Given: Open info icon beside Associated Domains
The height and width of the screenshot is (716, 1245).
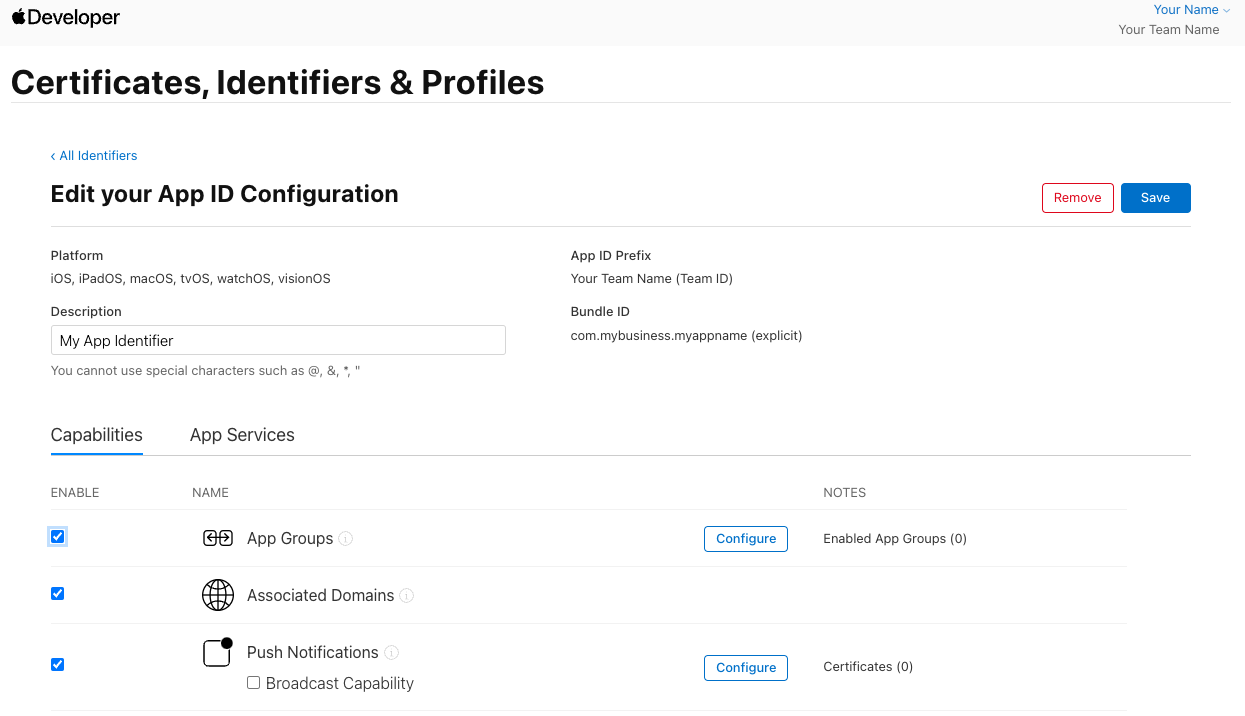Looking at the screenshot, I should point(407,595).
